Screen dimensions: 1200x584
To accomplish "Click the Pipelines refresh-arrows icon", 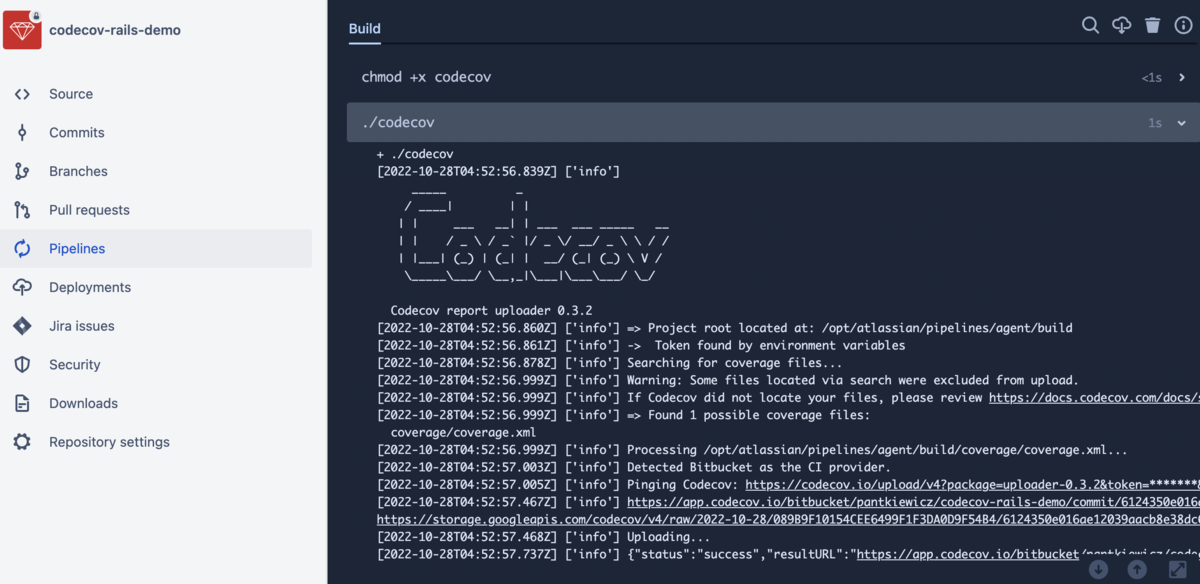I will (x=22, y=249).
